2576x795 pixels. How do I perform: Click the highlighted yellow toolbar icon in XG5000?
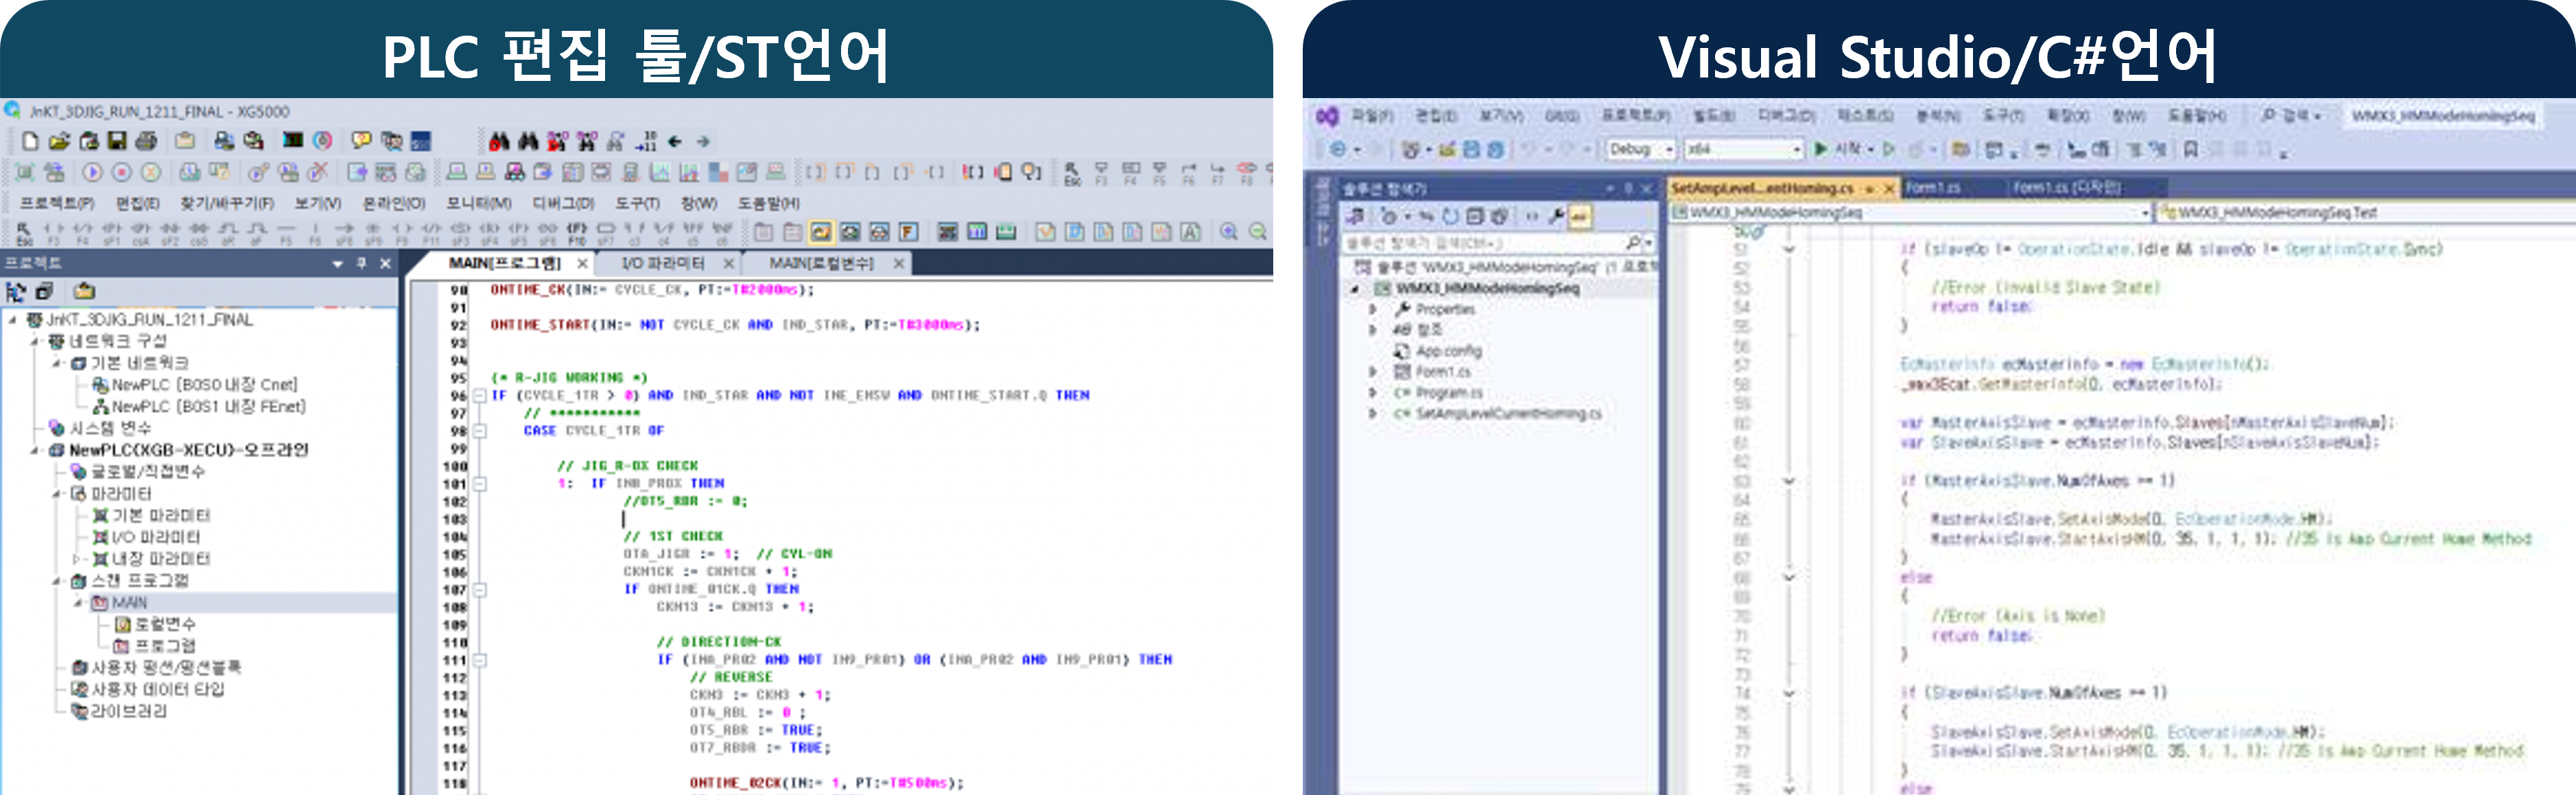(x=821, y=232)
